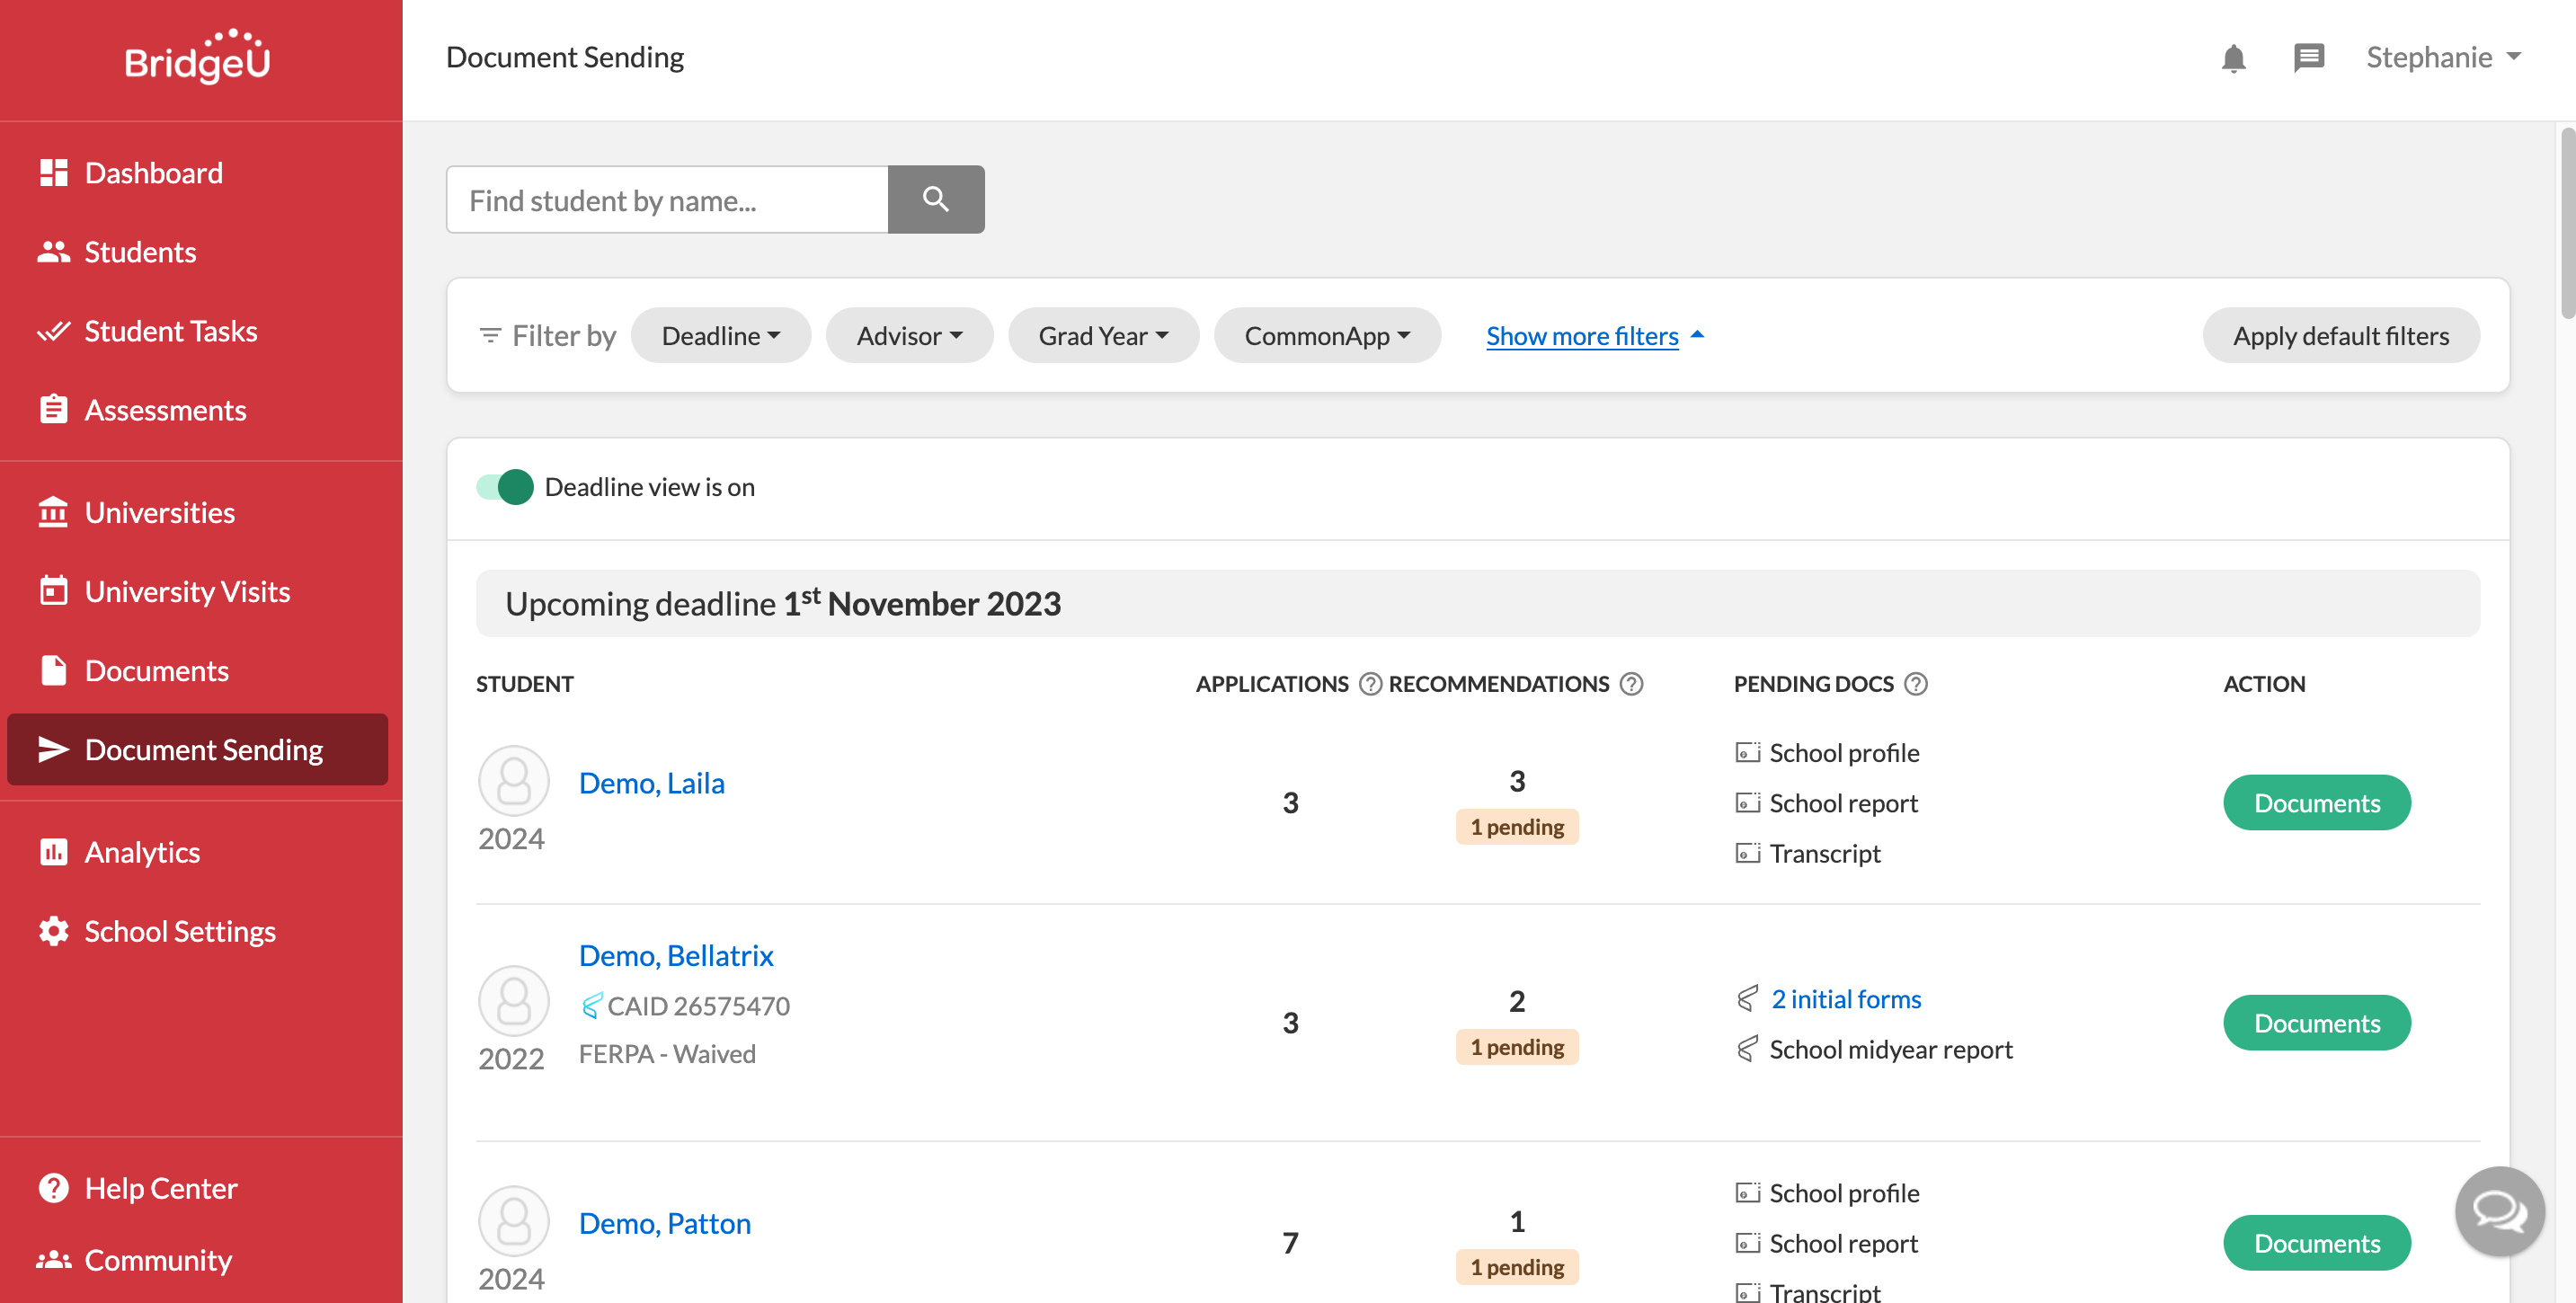The image size is (2576, 1303).
Task: Click Apply default filters button
Action: pos(2341,336)
